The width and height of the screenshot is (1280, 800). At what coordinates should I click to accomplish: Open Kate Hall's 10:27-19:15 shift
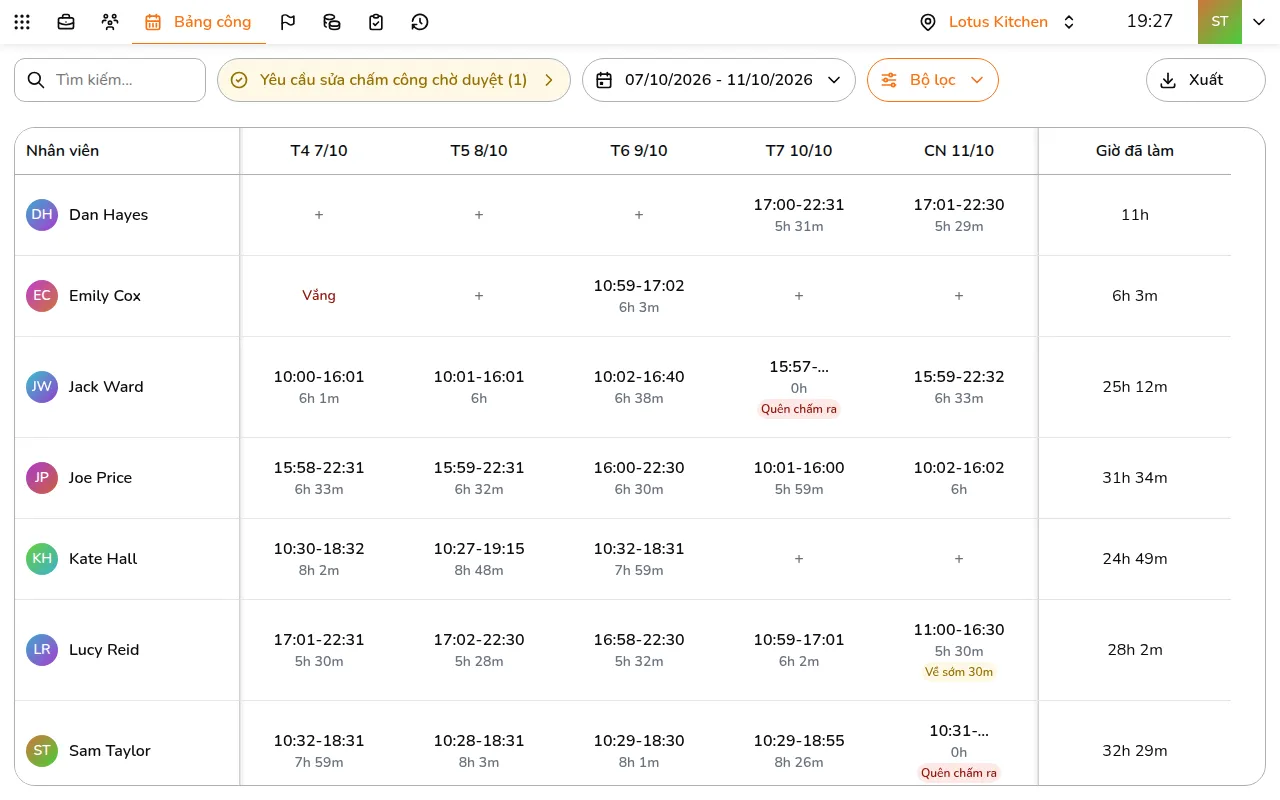[x=479, y=559]
